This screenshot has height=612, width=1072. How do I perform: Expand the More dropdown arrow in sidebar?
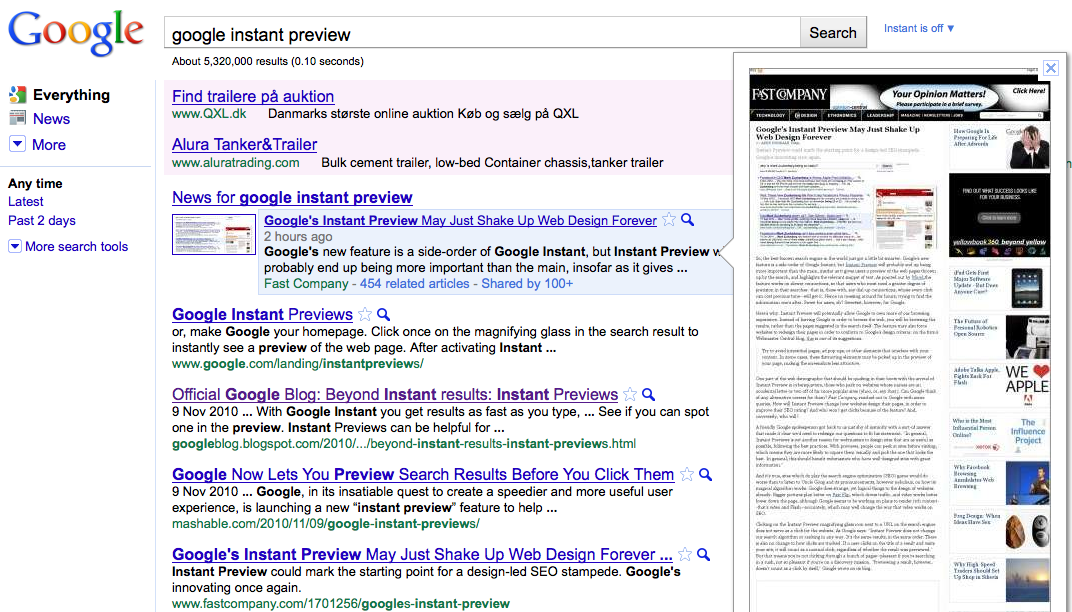[x=18, y=144]
